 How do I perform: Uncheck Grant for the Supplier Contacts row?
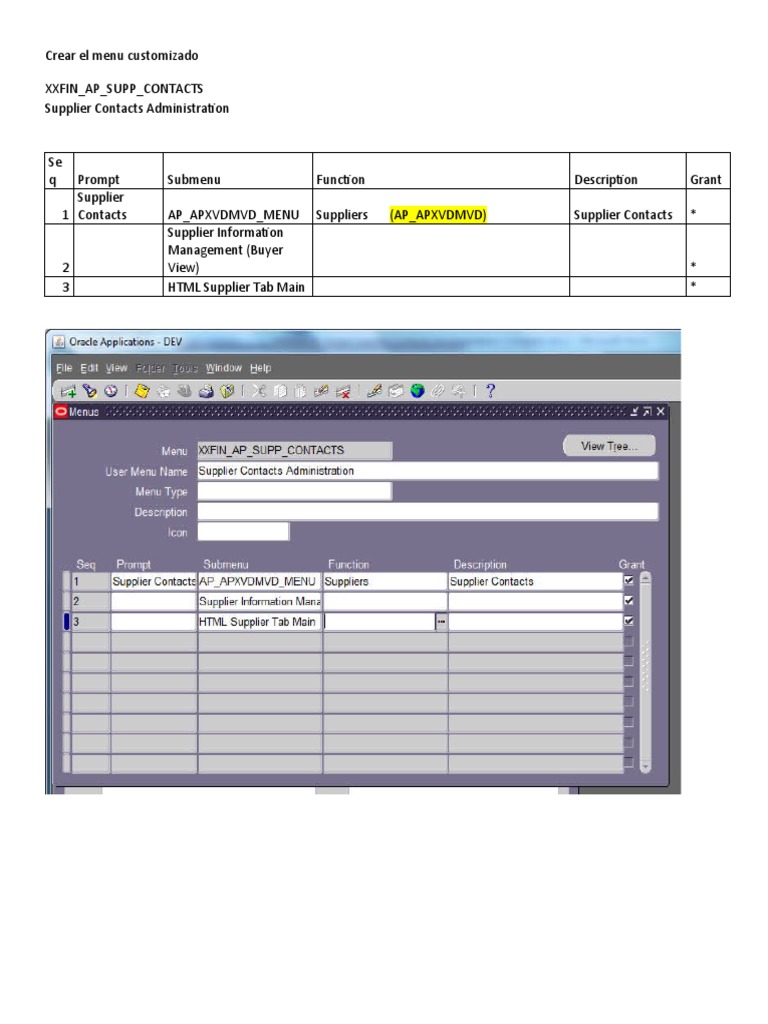click(x=628, y=580)
